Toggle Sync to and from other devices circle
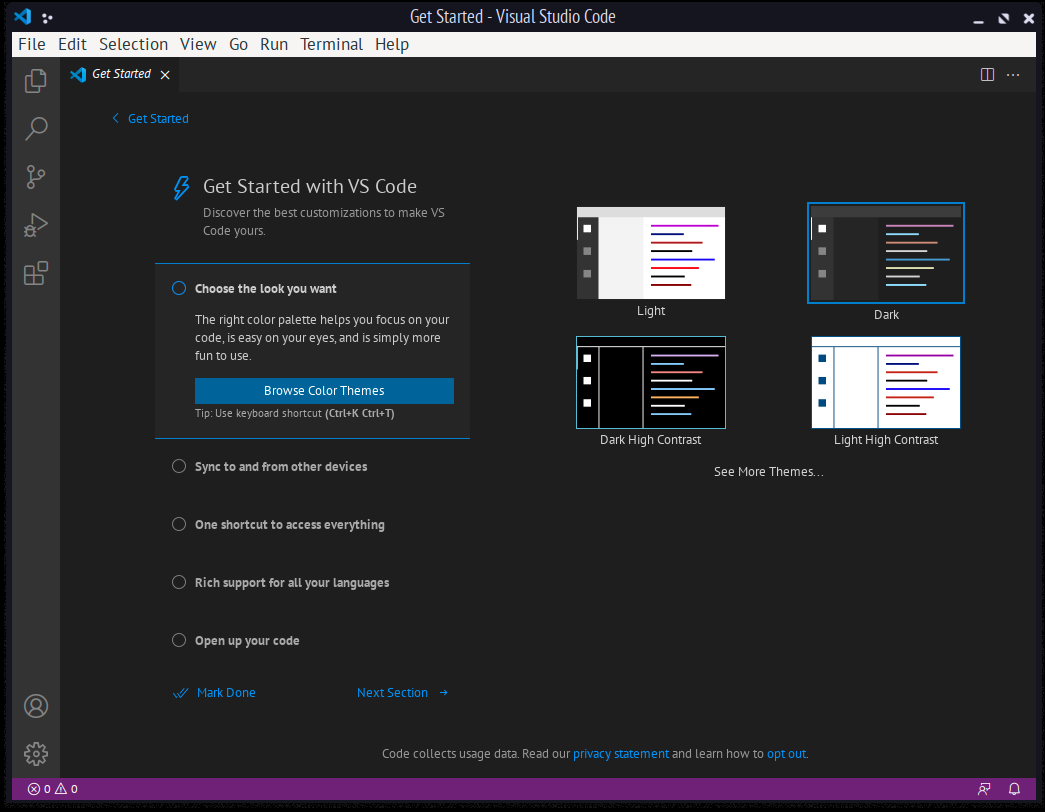This screenshot has width=1045, height=812. tap(179, 466)
